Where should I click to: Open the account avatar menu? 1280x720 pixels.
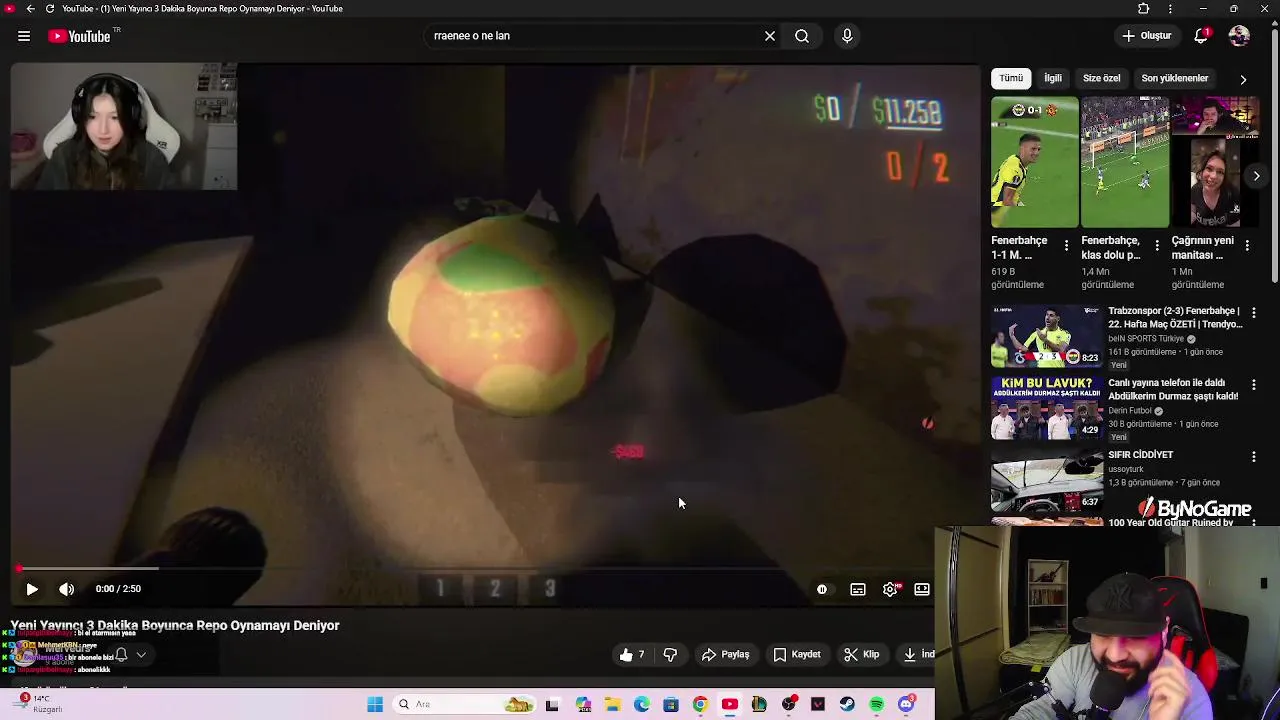coord(1239,36)
